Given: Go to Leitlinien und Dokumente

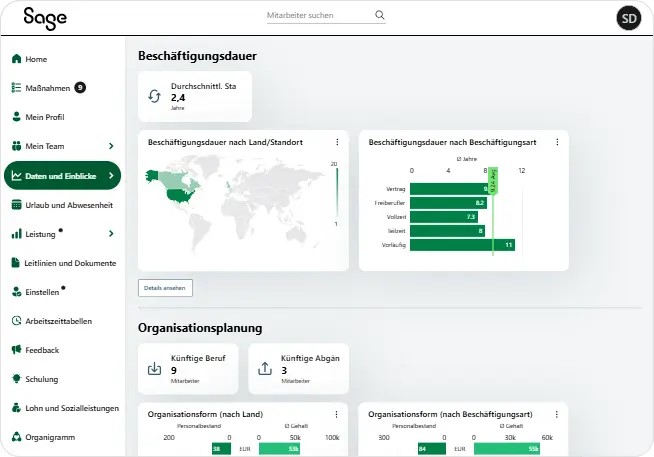Looking at the screenshot, I should [70, 263].
